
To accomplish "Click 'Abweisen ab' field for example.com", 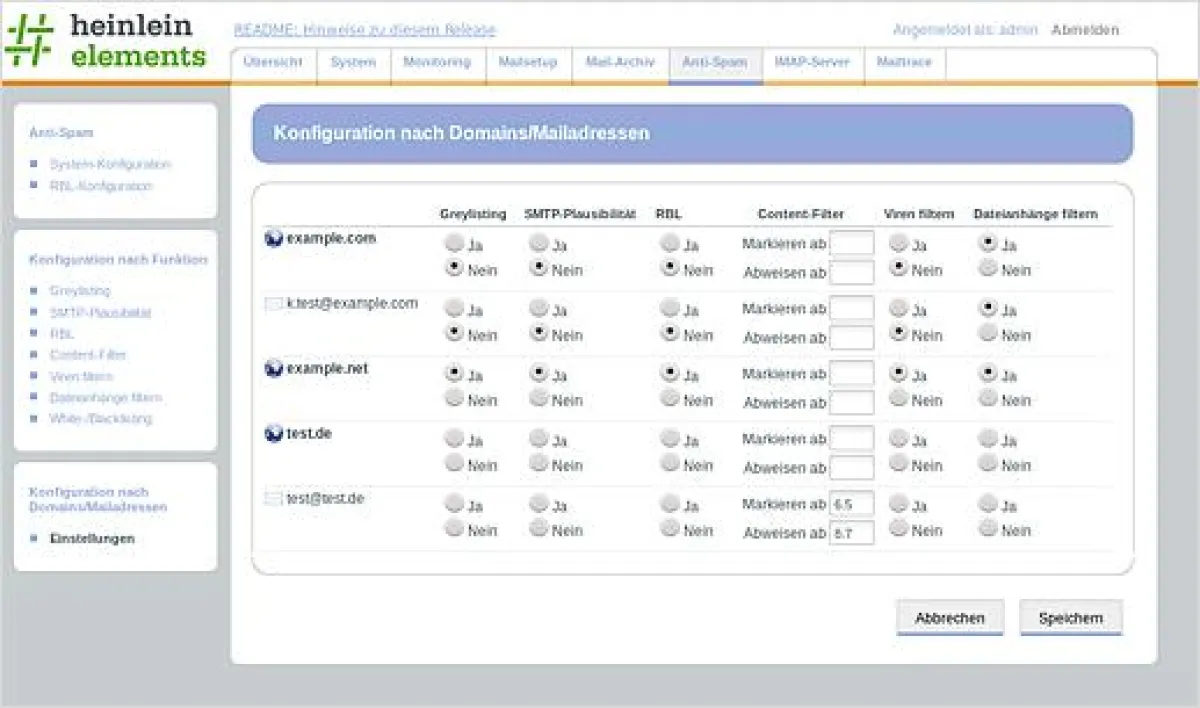I will pos(851,272).
